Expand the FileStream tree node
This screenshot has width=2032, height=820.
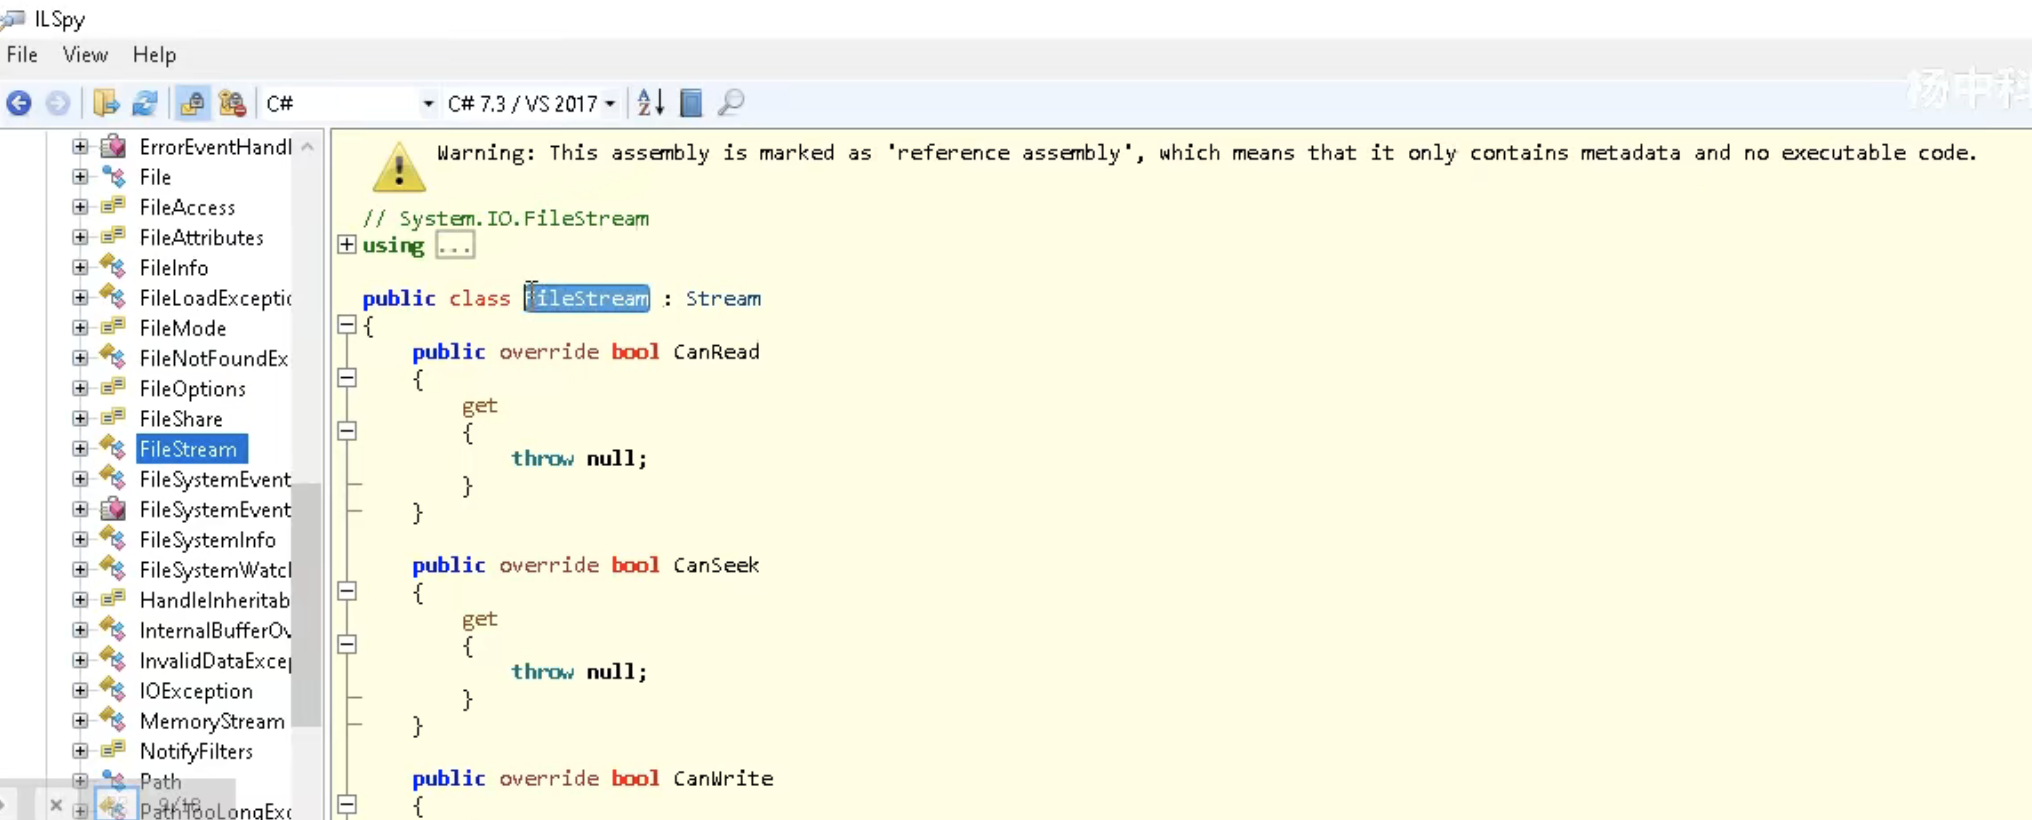pyautogui.click(x=81, y=449)
